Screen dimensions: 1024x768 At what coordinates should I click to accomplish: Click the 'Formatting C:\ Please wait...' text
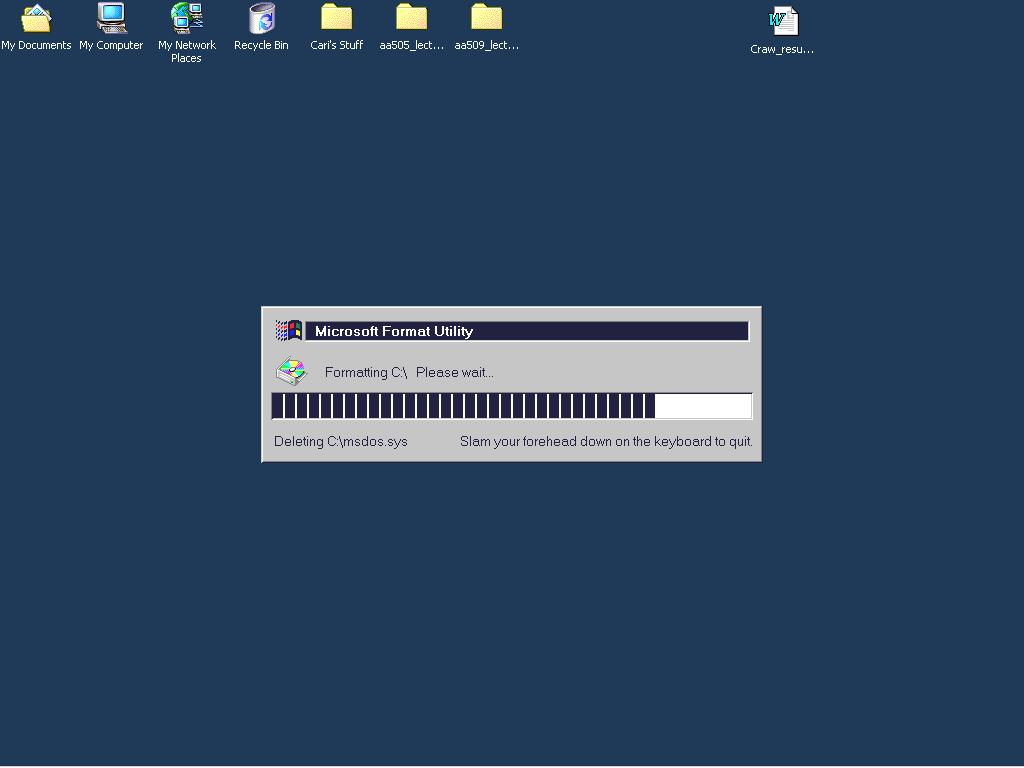[x=409, y=372]
